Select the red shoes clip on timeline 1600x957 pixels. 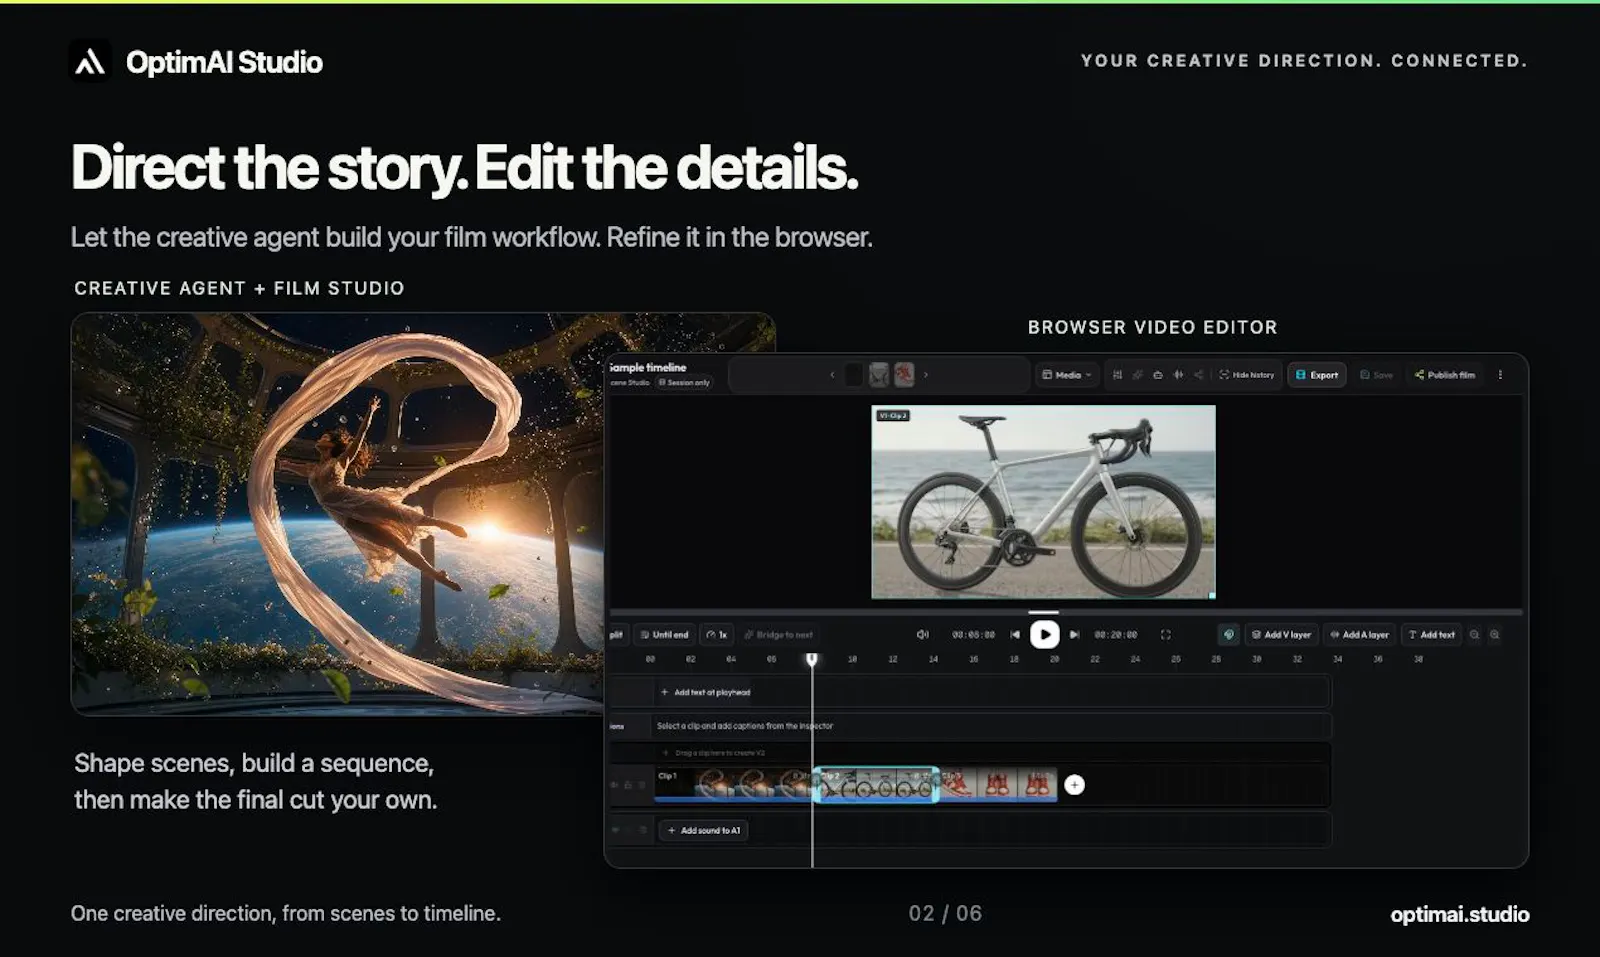[997, 785]
